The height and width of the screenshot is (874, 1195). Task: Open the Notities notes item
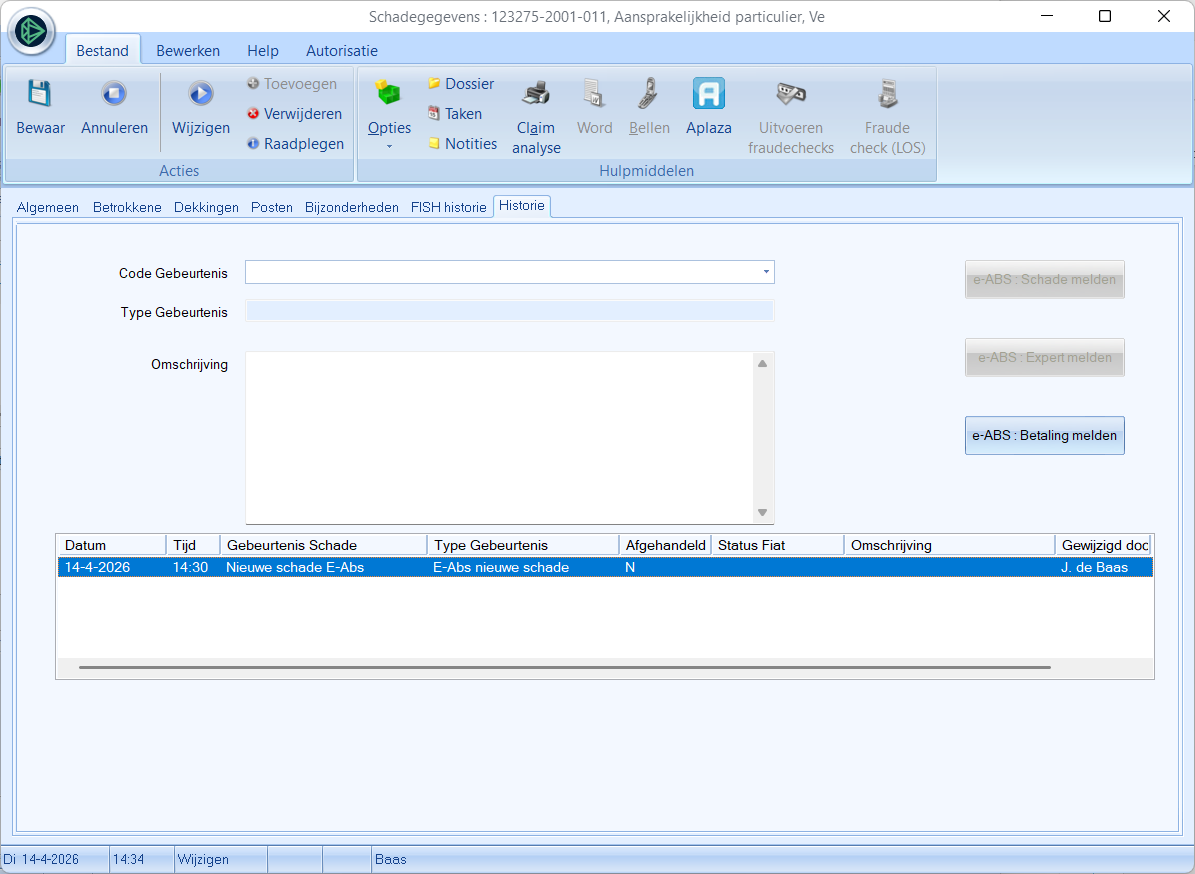[463, 143]
